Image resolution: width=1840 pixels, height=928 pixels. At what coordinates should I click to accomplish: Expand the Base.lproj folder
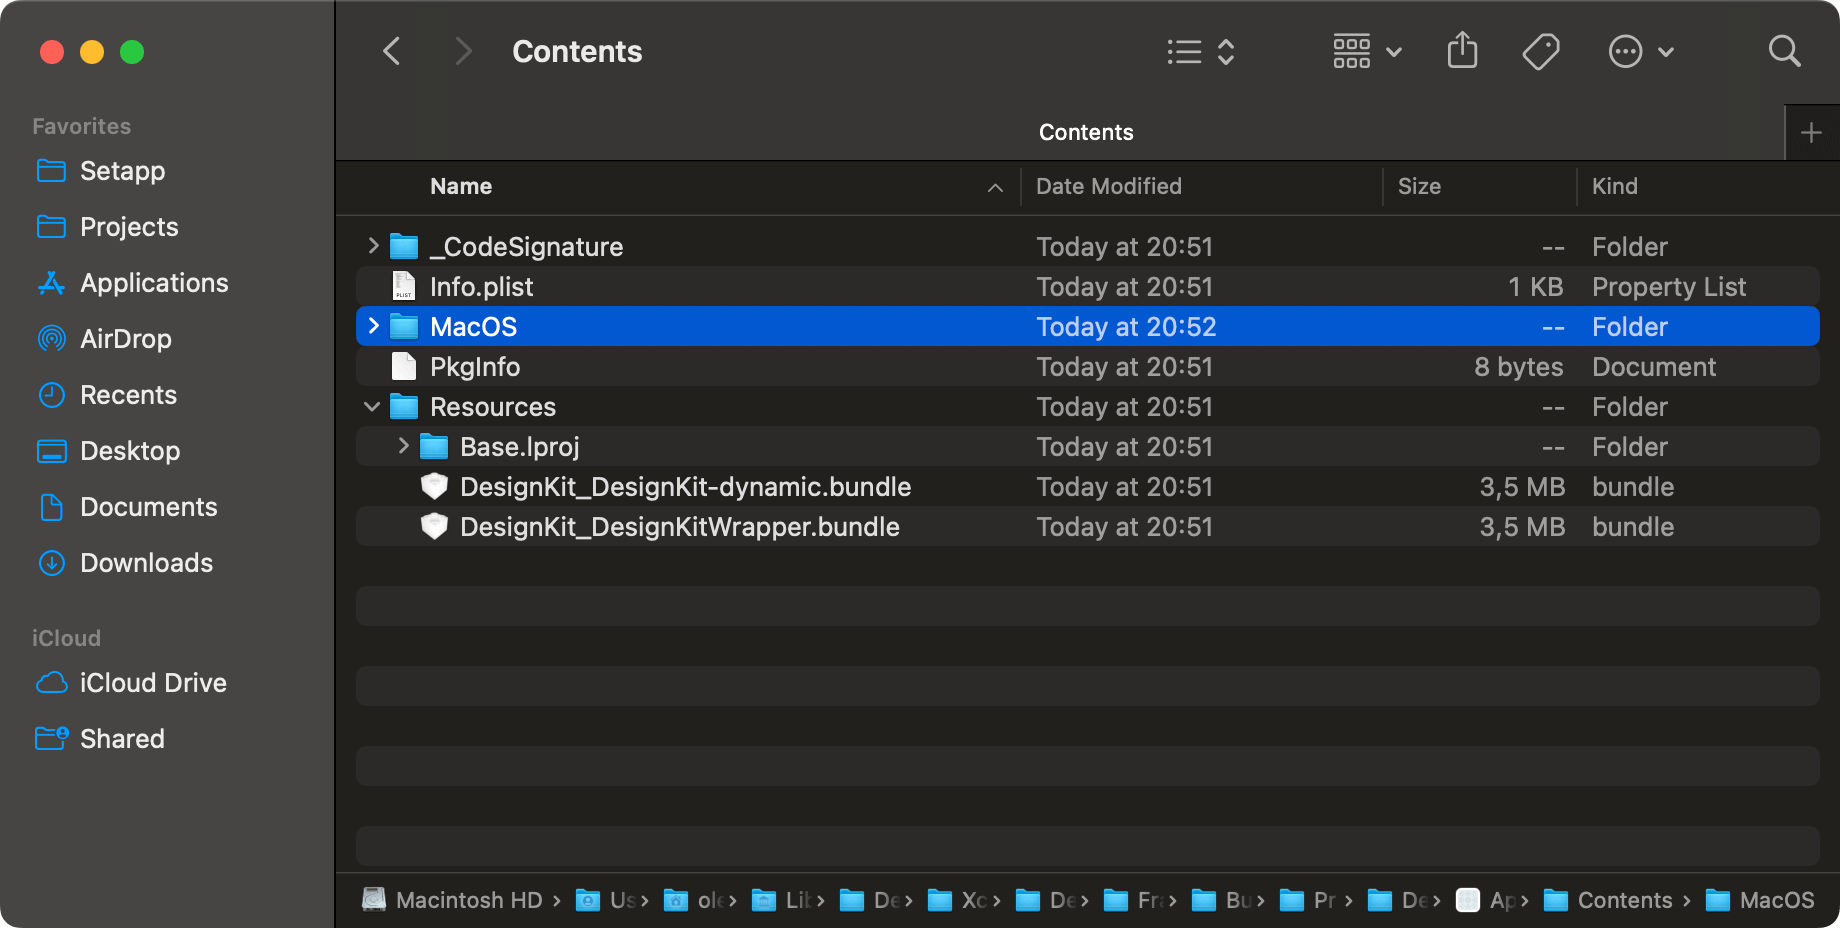403,446
